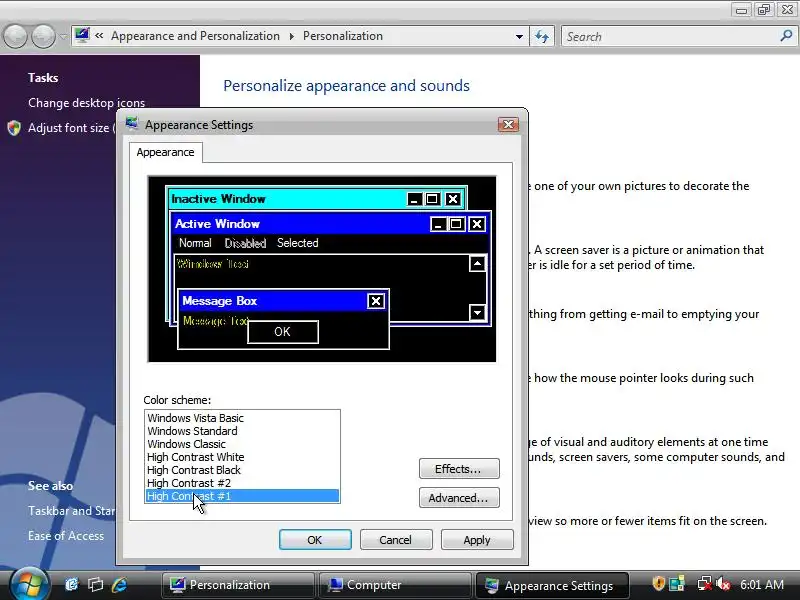Viewport: 800px width, 600px height.
Task: Minimize the Personalization window
Action: 741,10
